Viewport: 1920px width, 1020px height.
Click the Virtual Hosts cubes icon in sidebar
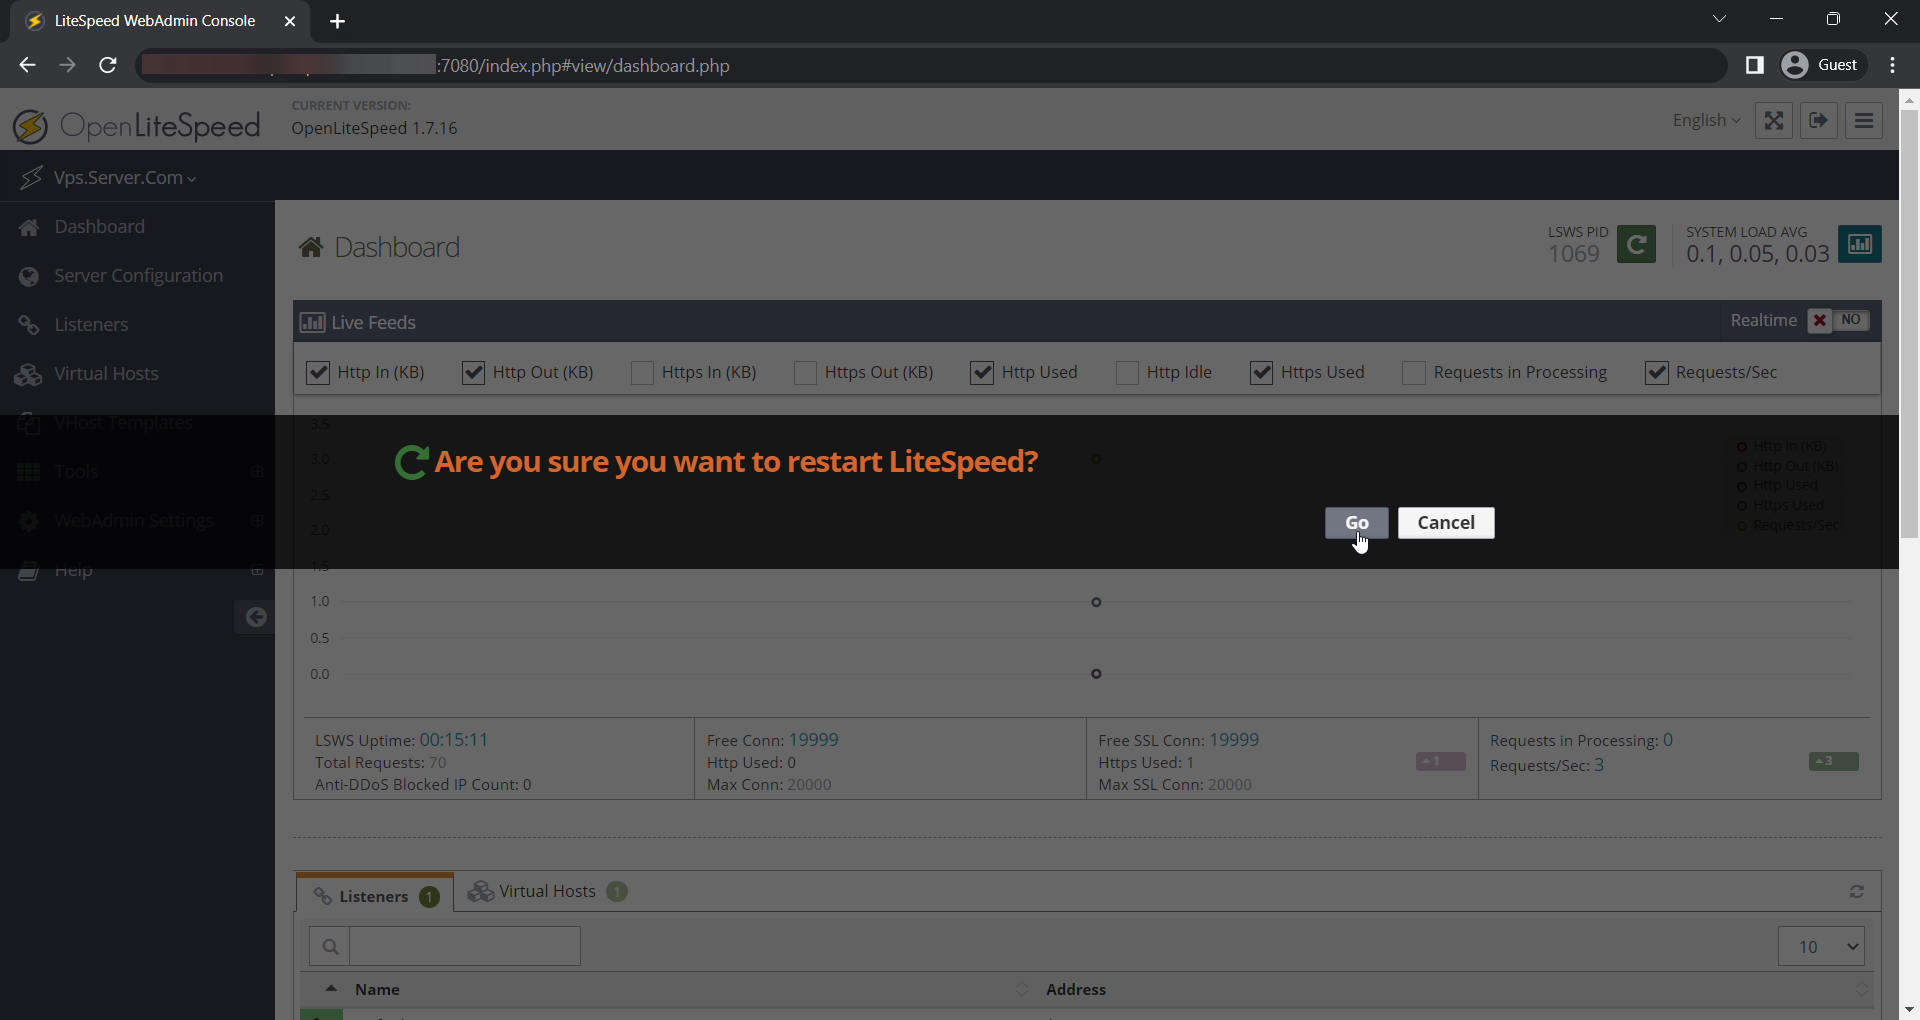(x=28, y=374)
